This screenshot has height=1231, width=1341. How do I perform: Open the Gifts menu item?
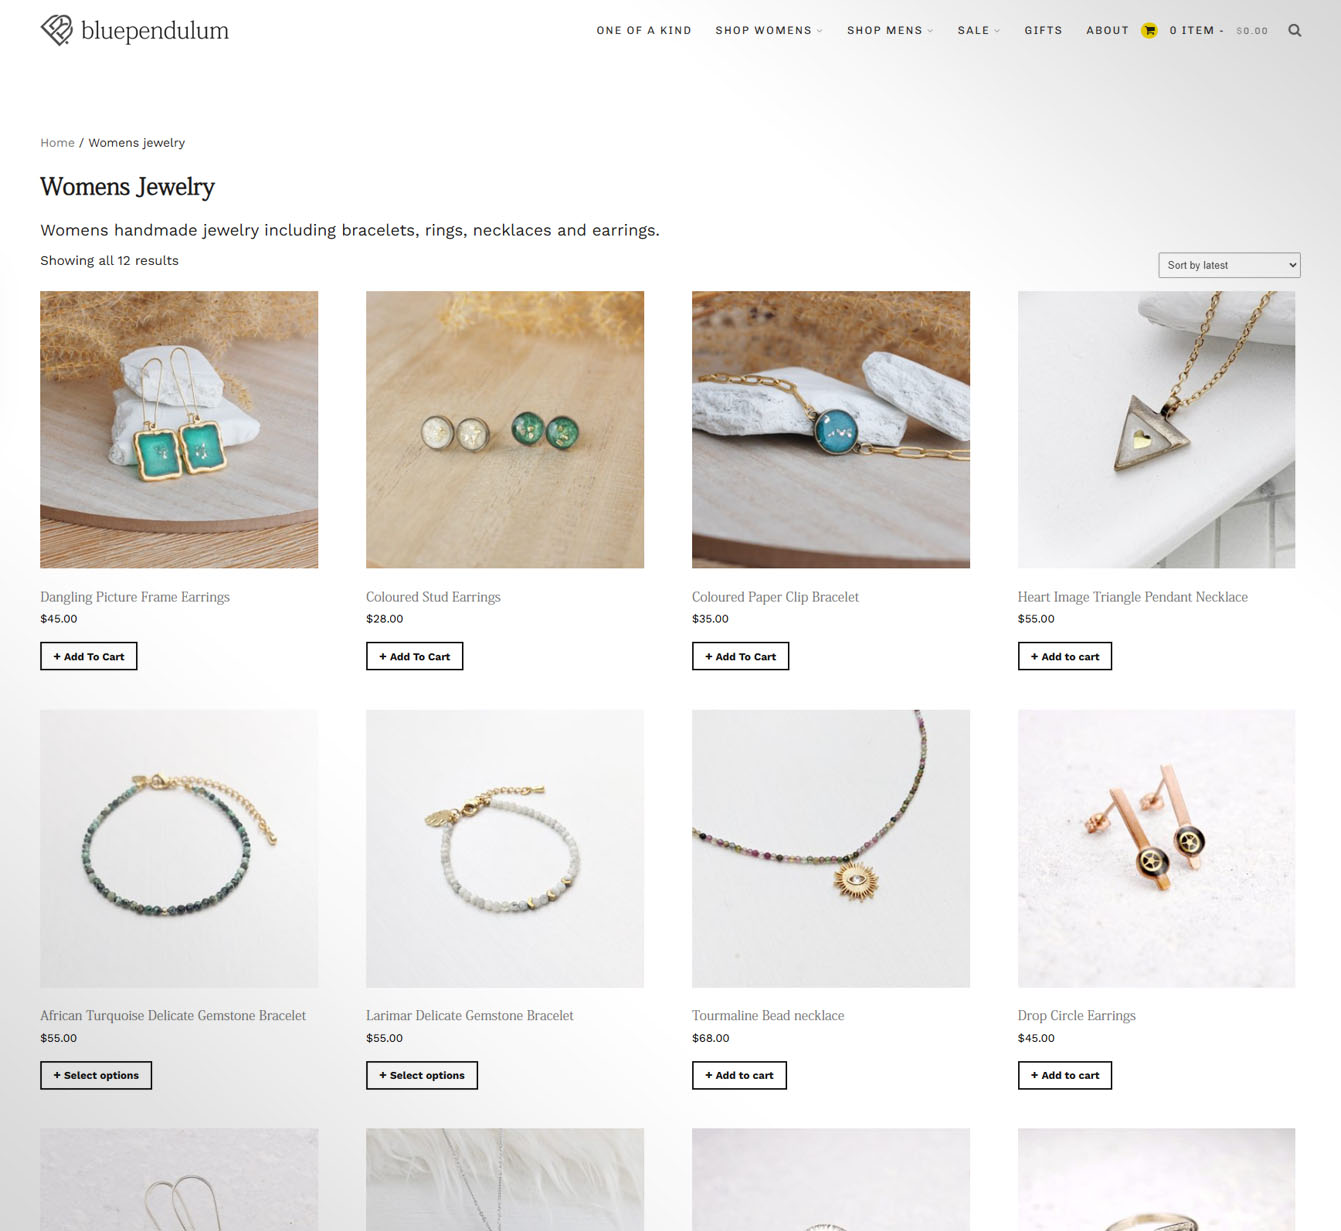(x=1043, y=31)
